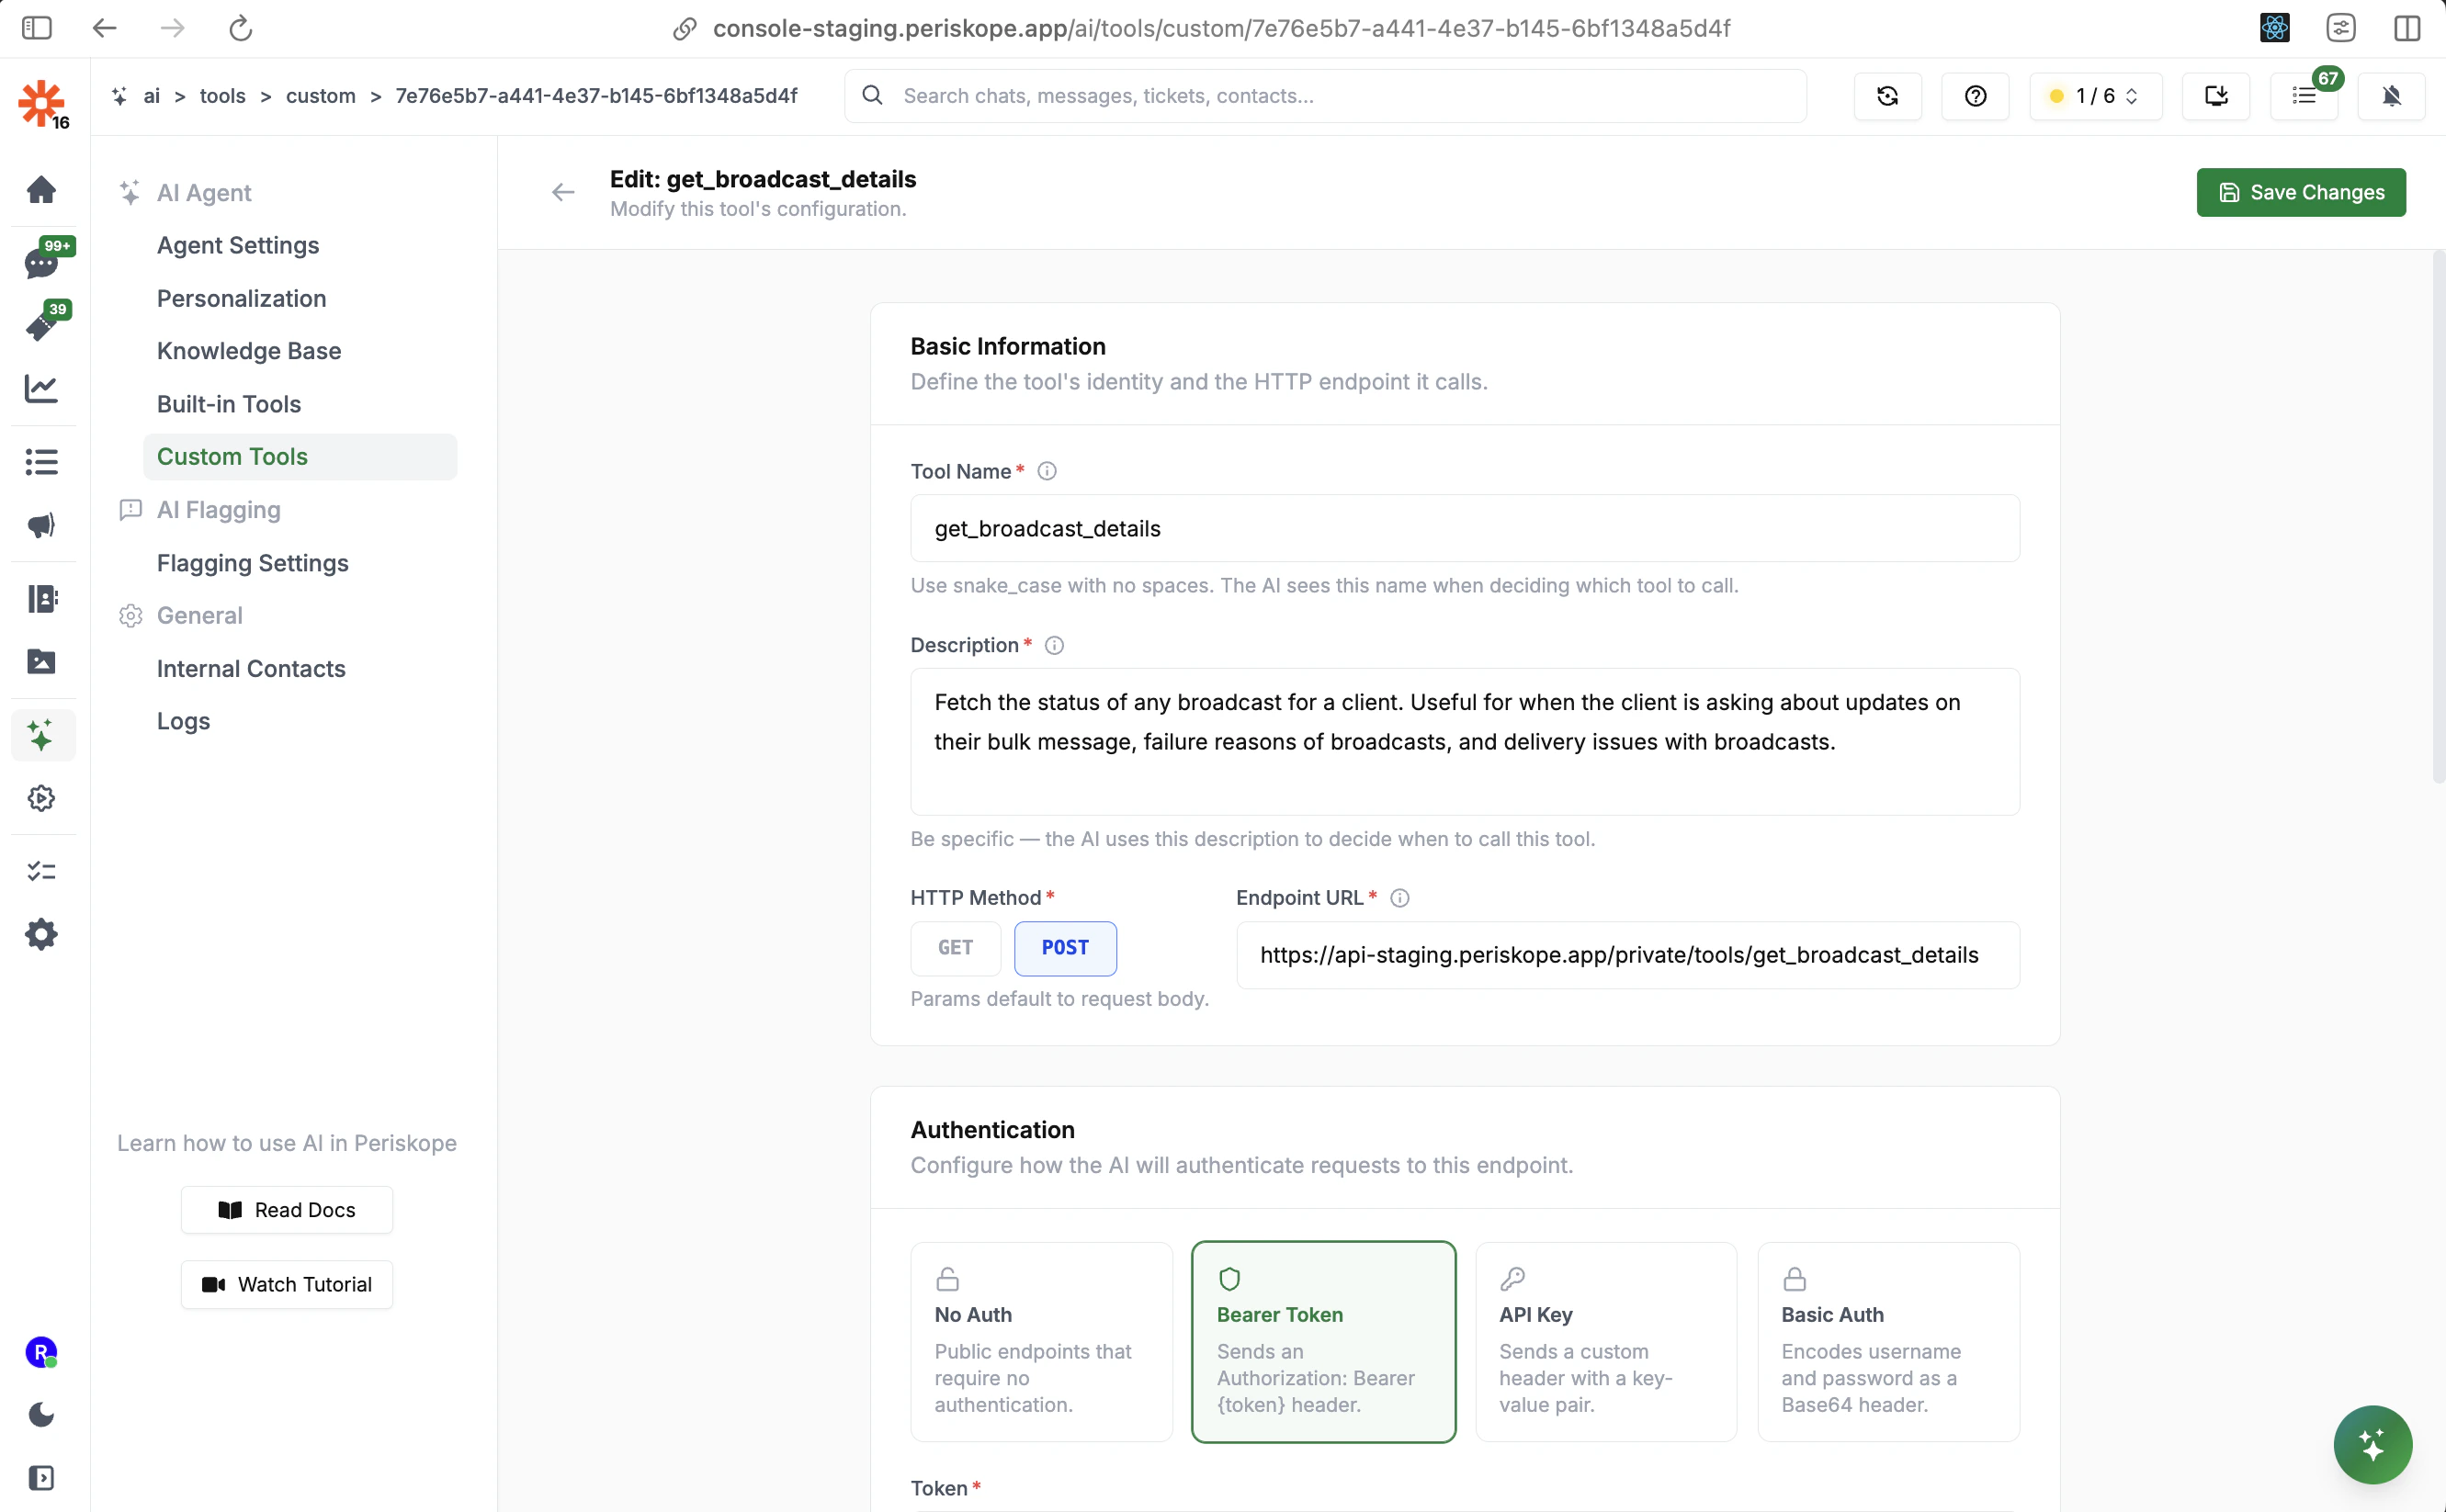Open chats icon with 99+ badge
The height and width of the screenshot is (1512, 2446).
41,263
